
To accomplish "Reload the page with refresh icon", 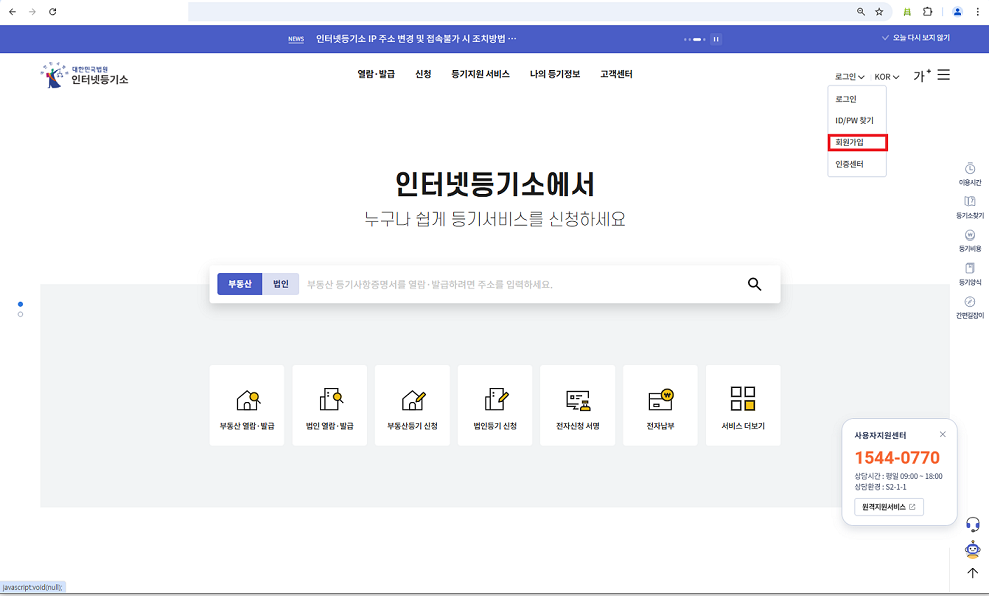I will click(53, 11).
